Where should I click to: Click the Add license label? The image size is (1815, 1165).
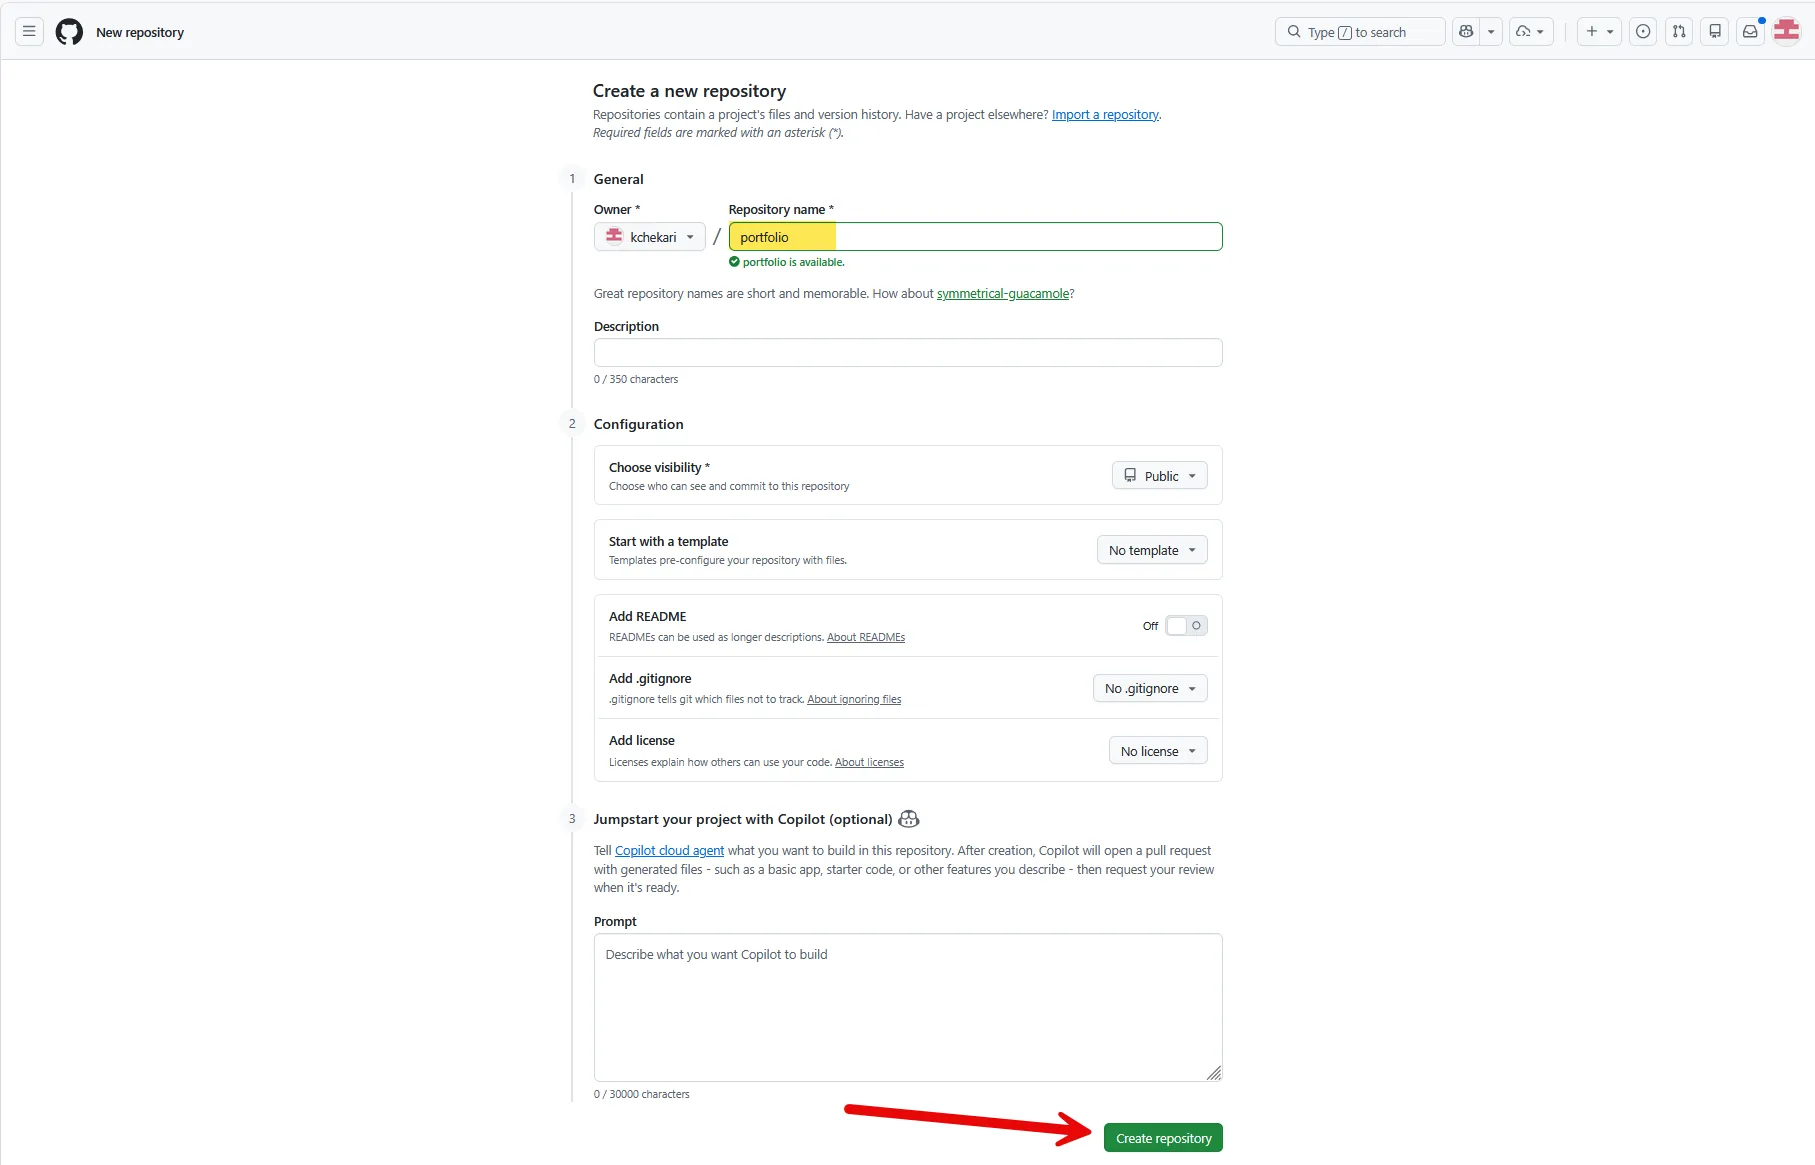pos(642,741)
